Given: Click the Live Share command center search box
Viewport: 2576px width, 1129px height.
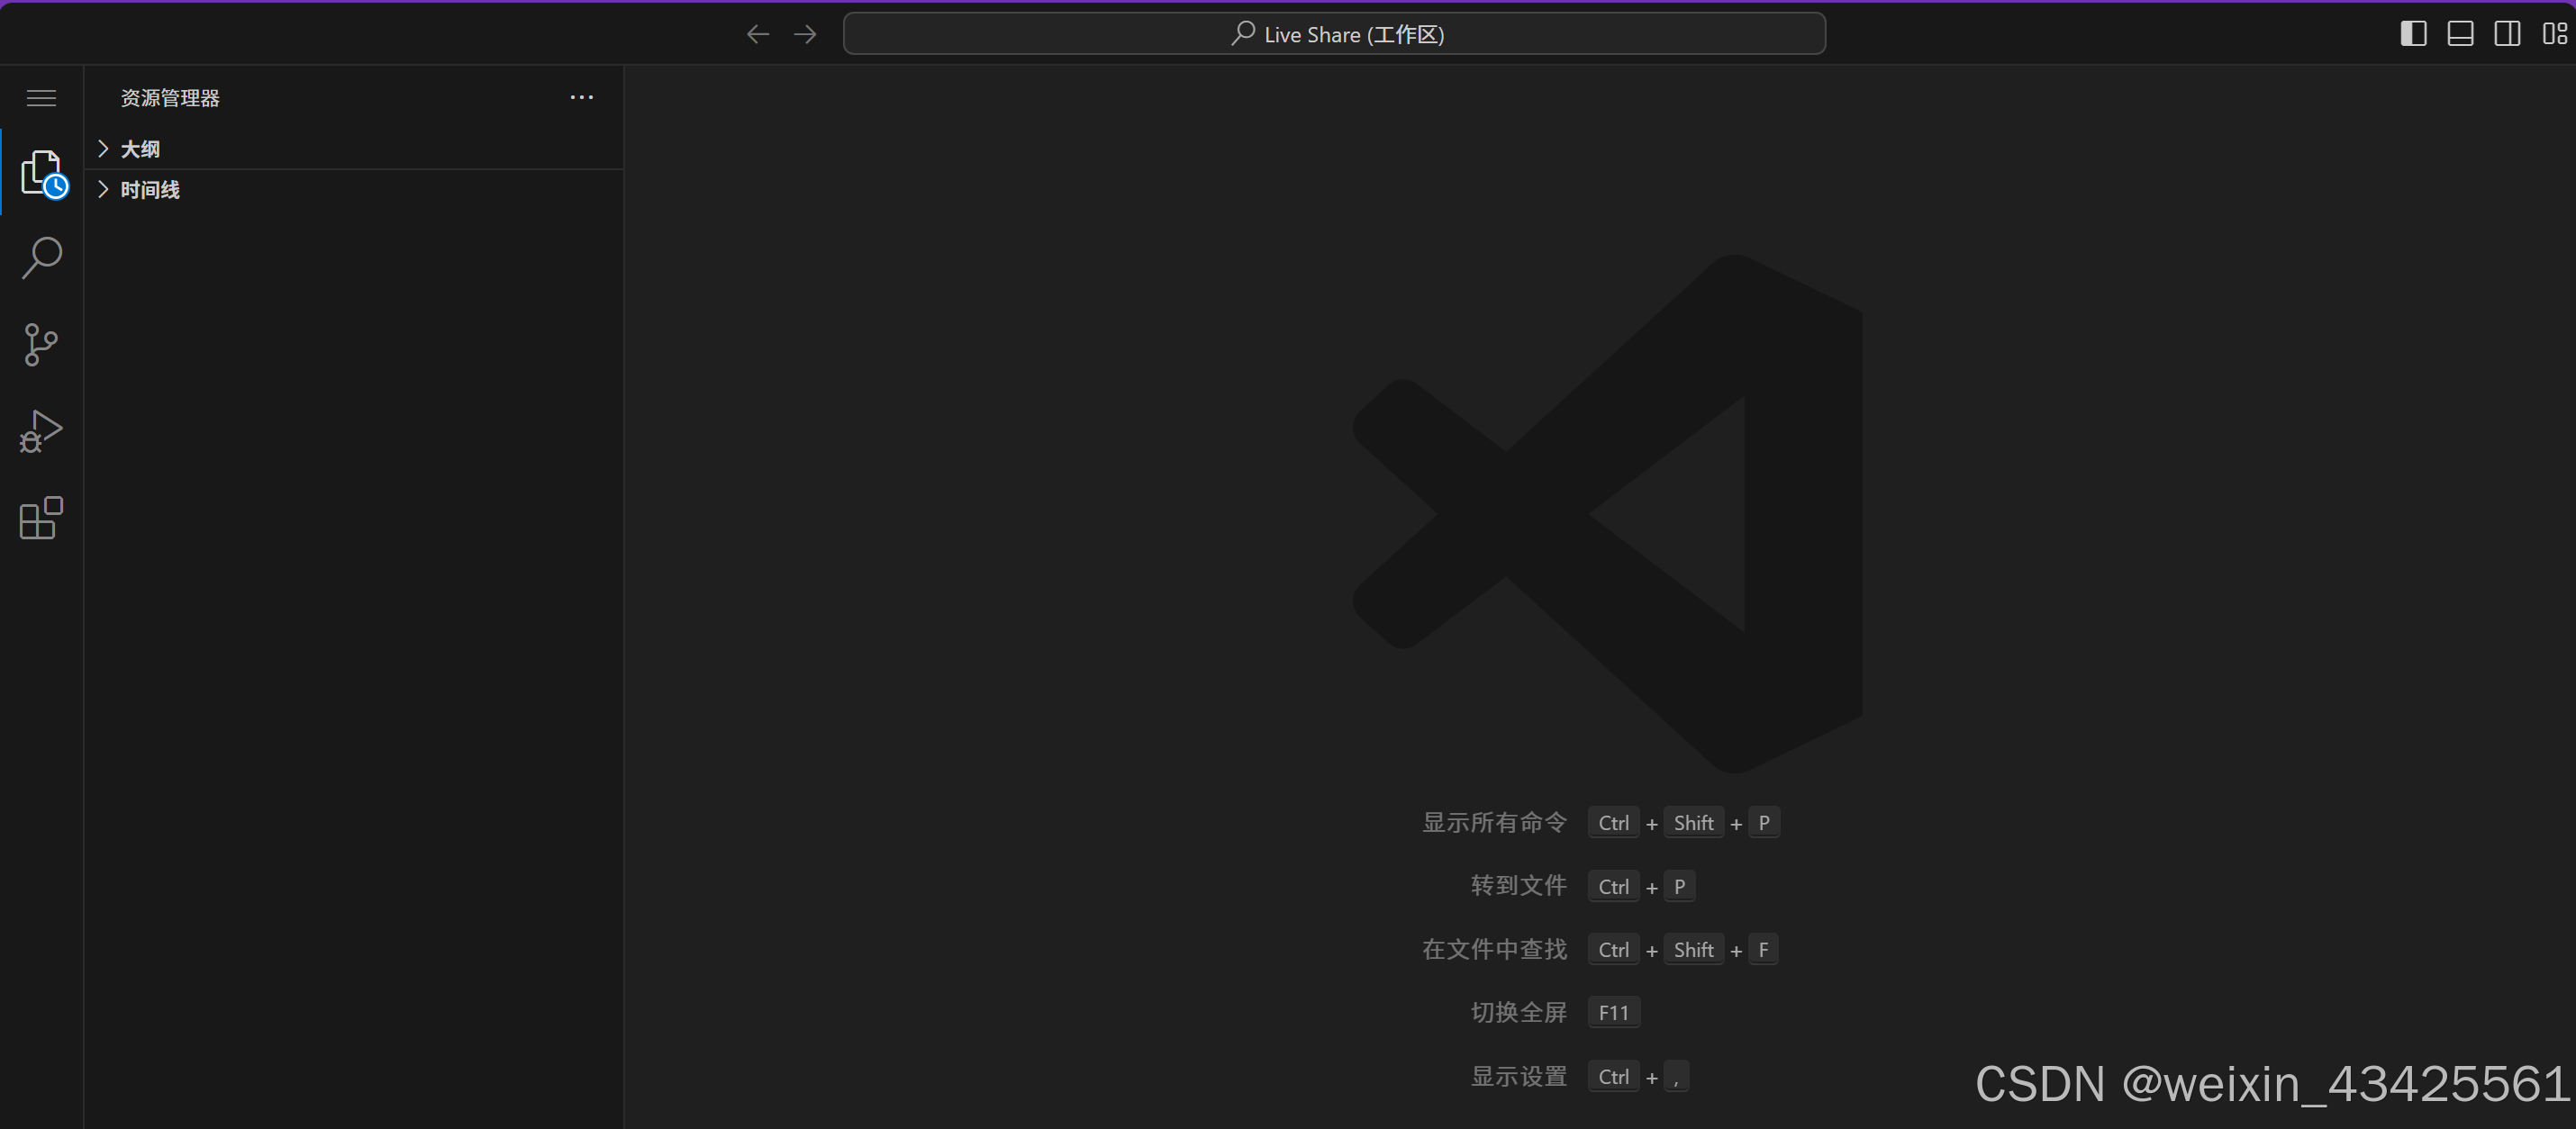Looking at the screenshot, I should (x=1334, y=34).
